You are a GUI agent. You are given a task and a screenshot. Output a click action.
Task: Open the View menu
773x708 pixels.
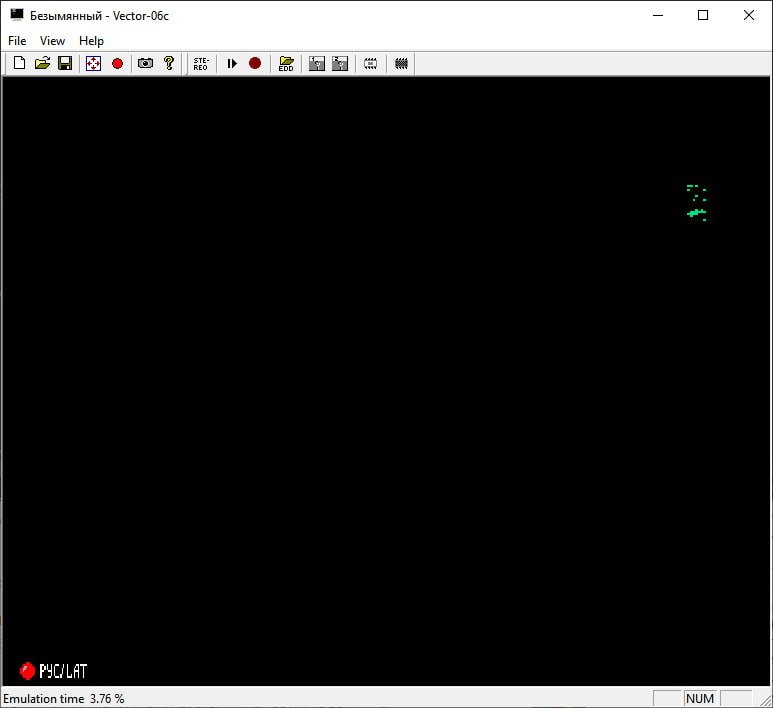point(52,41)
